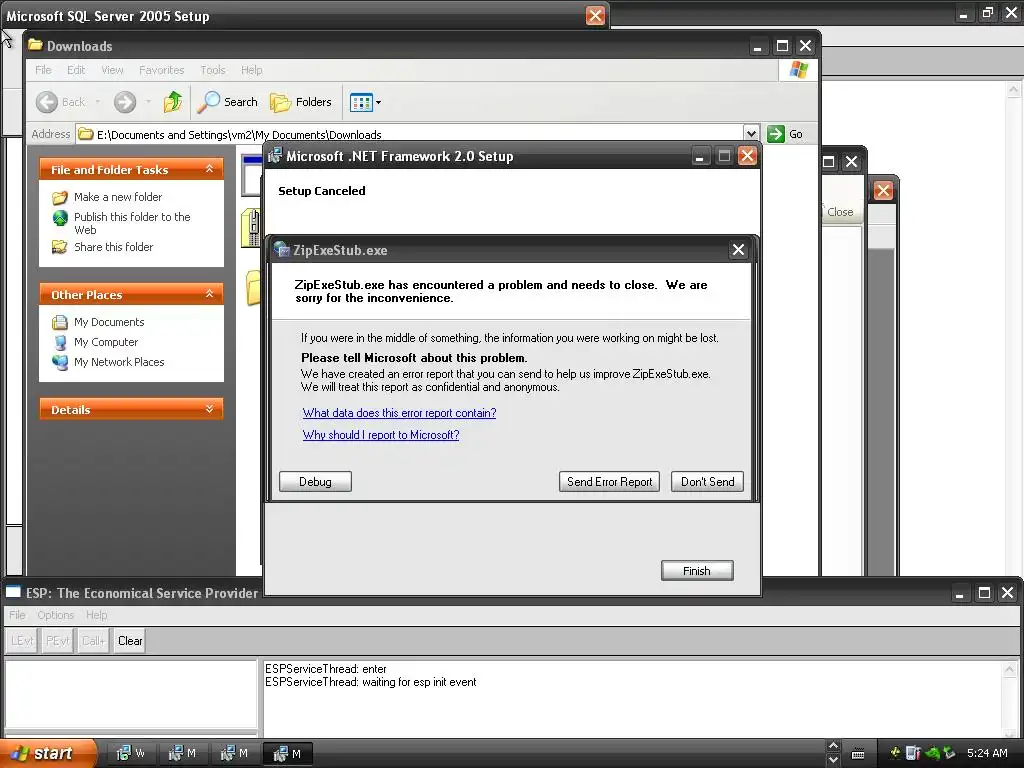1024x768 pixels.
Task: Click the My Documents icon
Action: pyautogui.click(x=60, y=322)
